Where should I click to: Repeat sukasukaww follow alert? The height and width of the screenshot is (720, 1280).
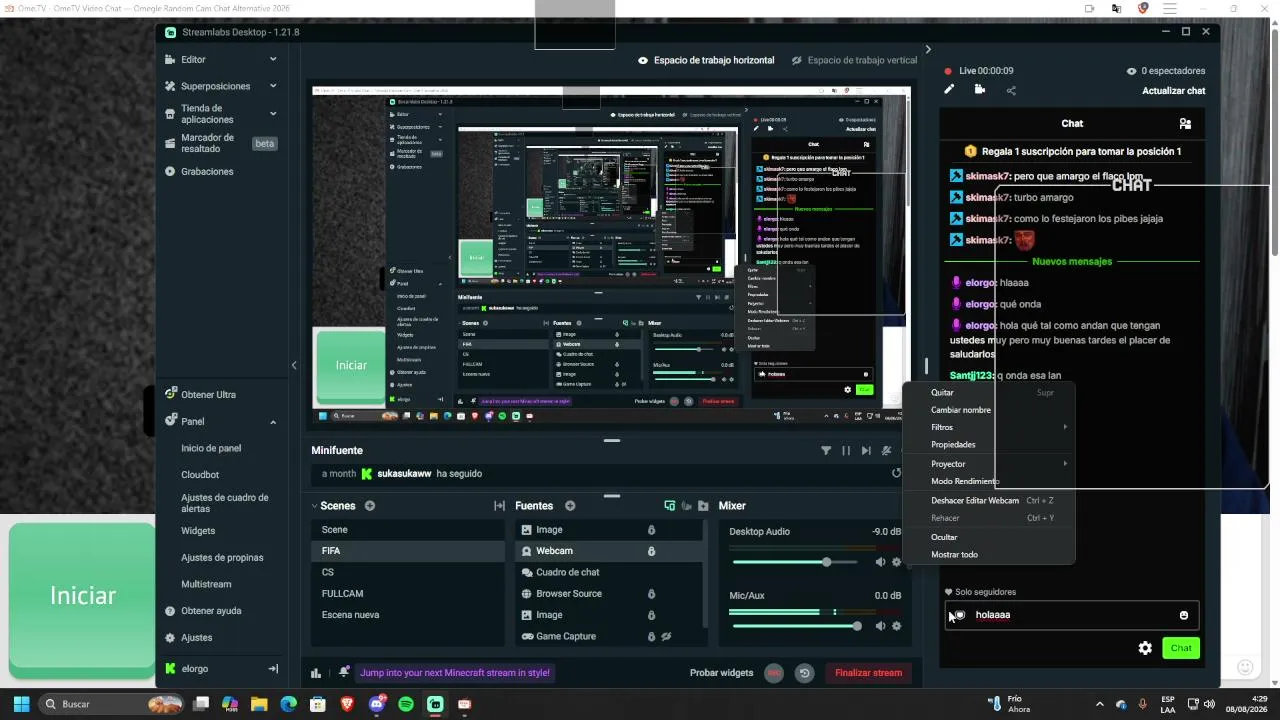pyautogui.click(x=896, y=473)
